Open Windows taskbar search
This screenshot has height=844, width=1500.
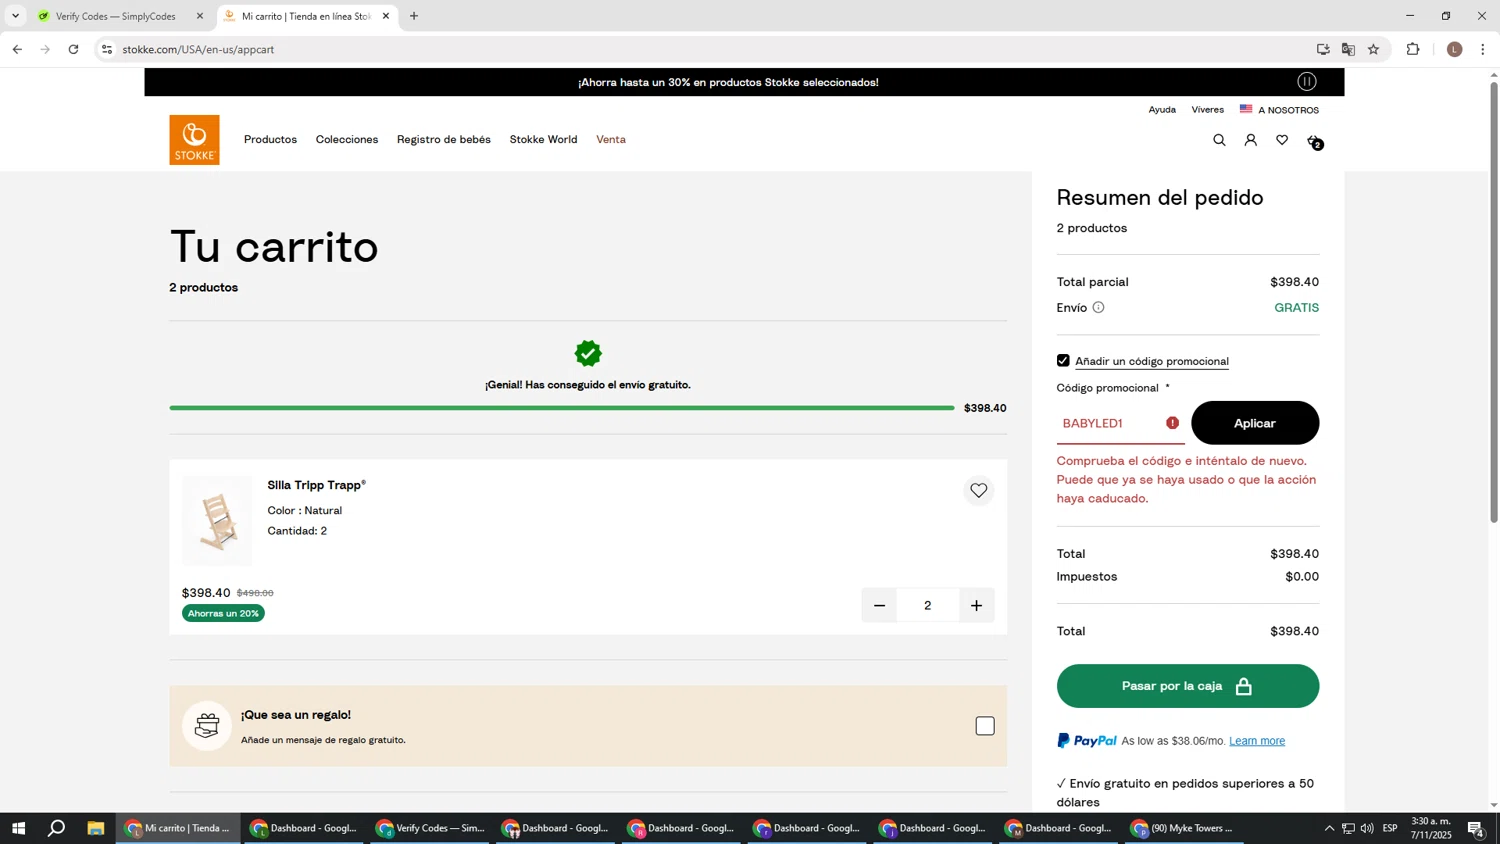click(x=57, y=828)
